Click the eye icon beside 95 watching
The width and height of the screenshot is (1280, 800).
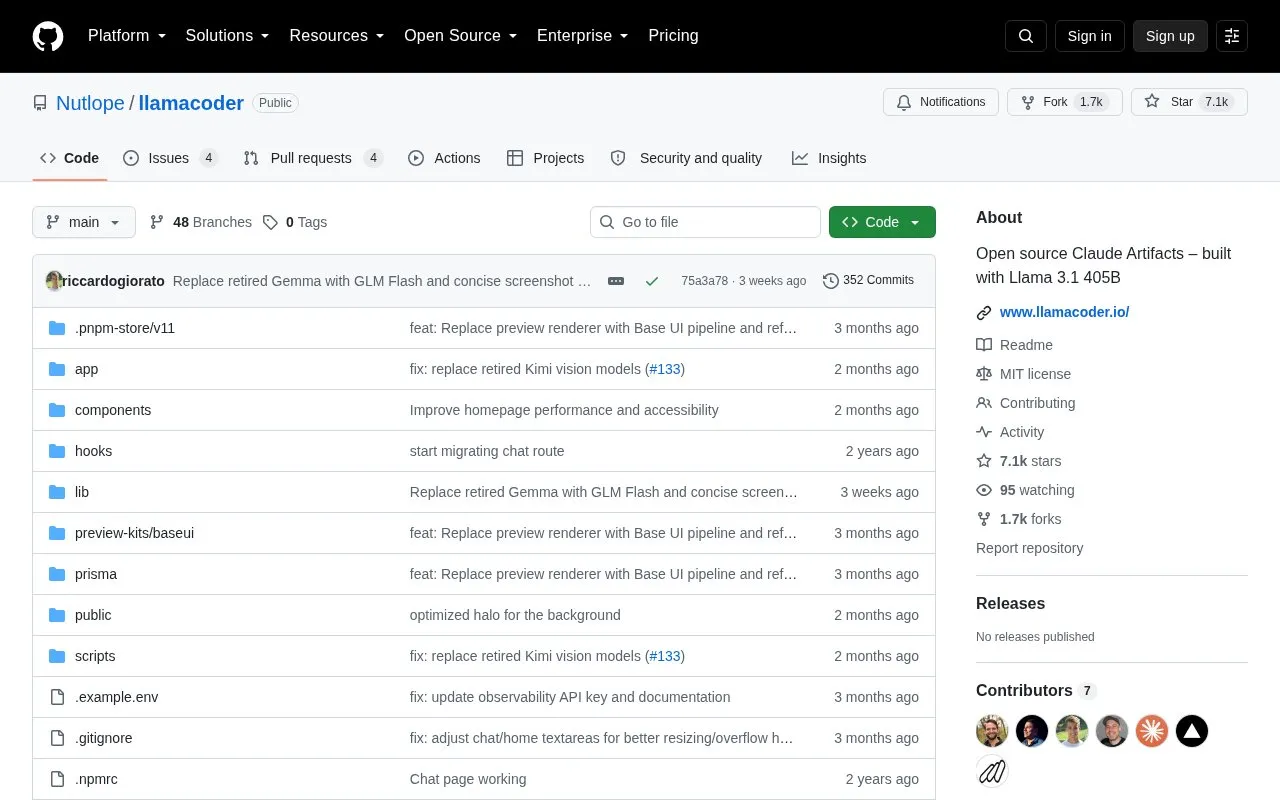click(x=984, y=490)
